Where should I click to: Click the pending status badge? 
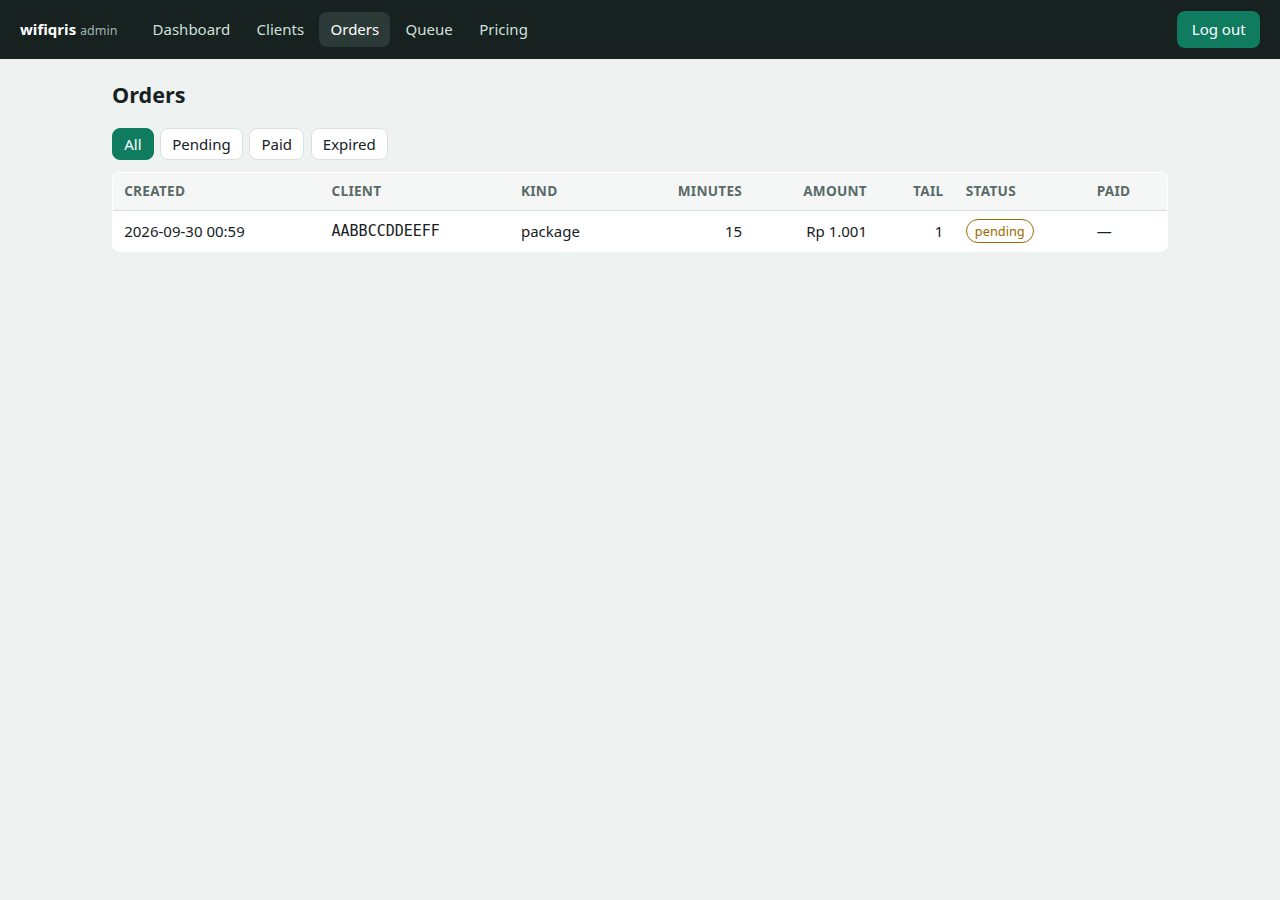point(1000,231)
